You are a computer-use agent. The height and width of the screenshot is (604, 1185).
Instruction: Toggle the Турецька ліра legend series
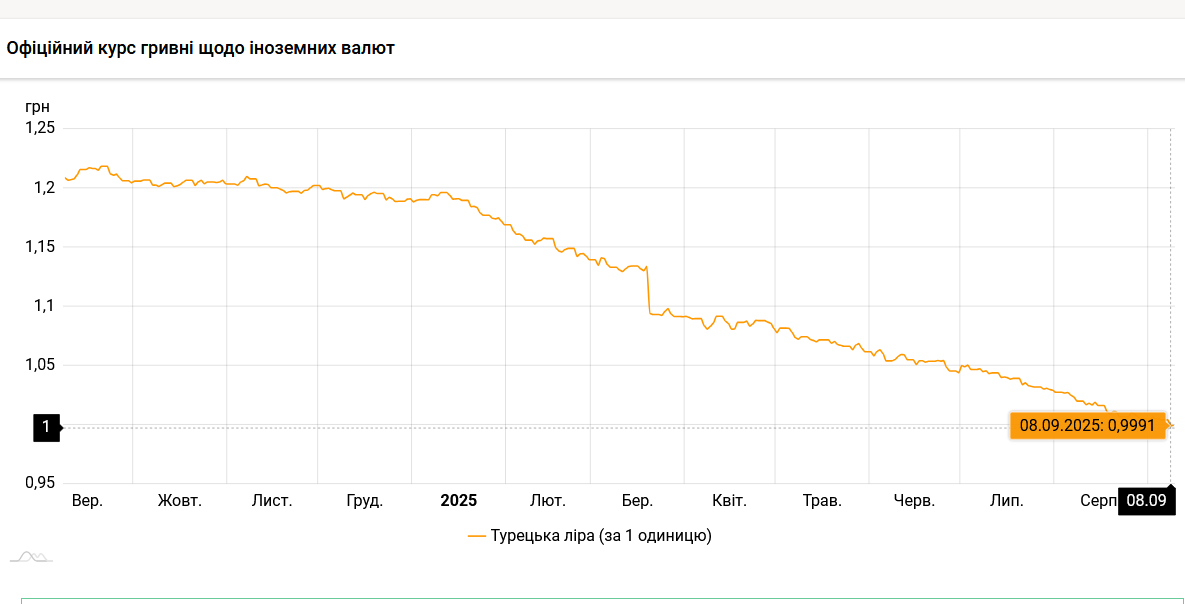click(600, 536)
